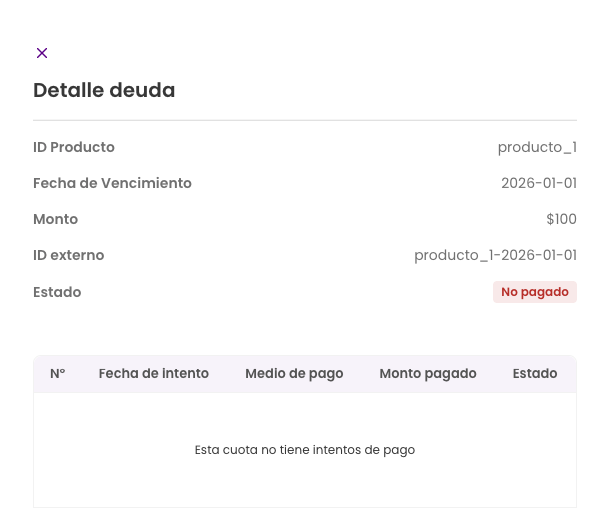Image resolution: width=607 pixels, height=519 pixels.
Task: Select the Fecha de Vencimiento label
Action: [112, 183]
